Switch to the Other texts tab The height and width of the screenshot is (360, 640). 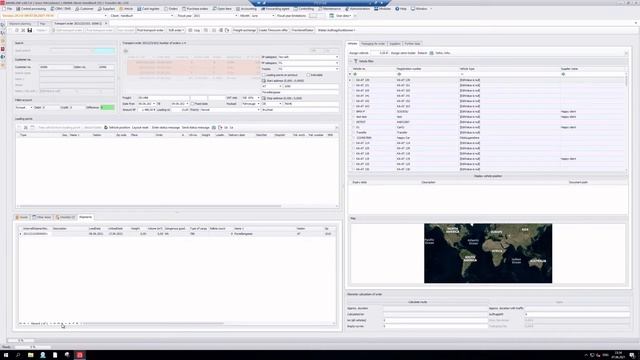[42, 217]
